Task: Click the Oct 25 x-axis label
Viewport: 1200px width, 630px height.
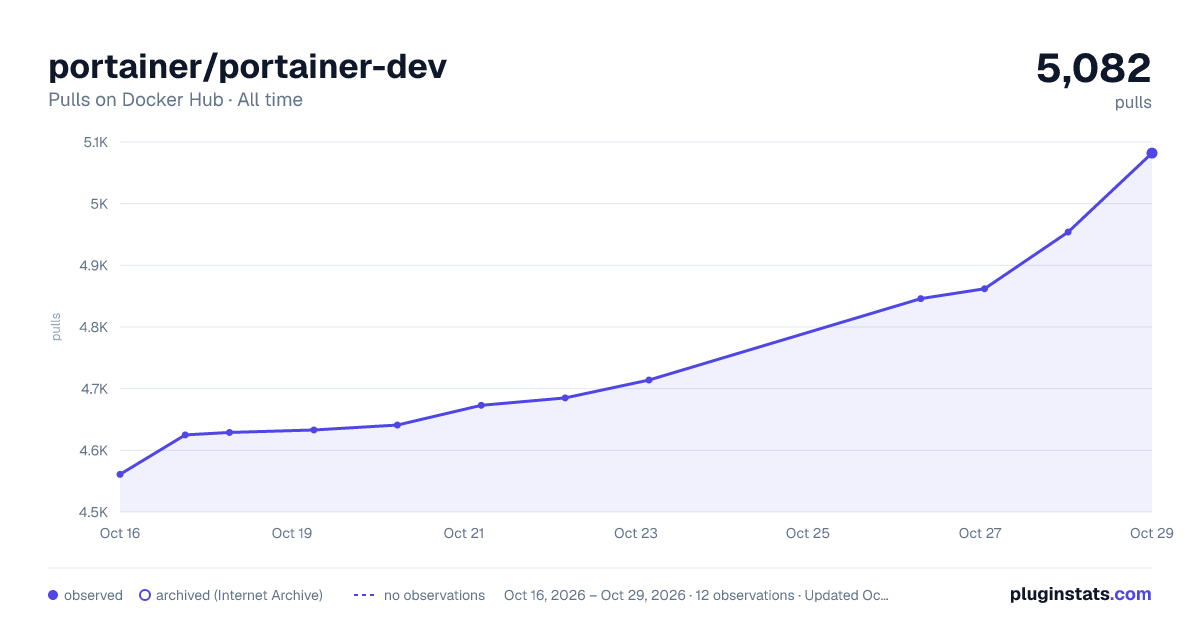Action: click(x=808, y=533)
